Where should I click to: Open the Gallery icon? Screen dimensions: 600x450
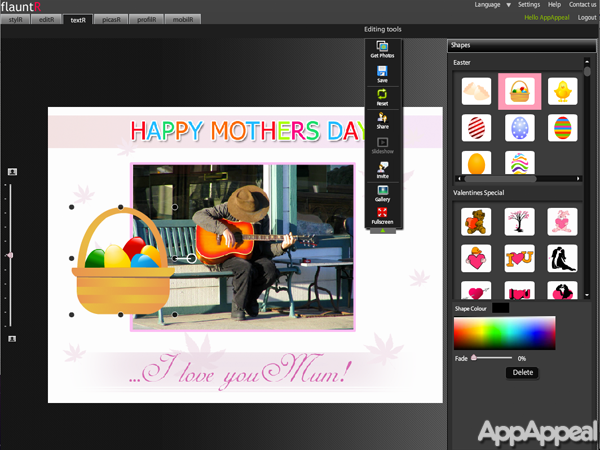pyautogui.click(x=382, y=192)
